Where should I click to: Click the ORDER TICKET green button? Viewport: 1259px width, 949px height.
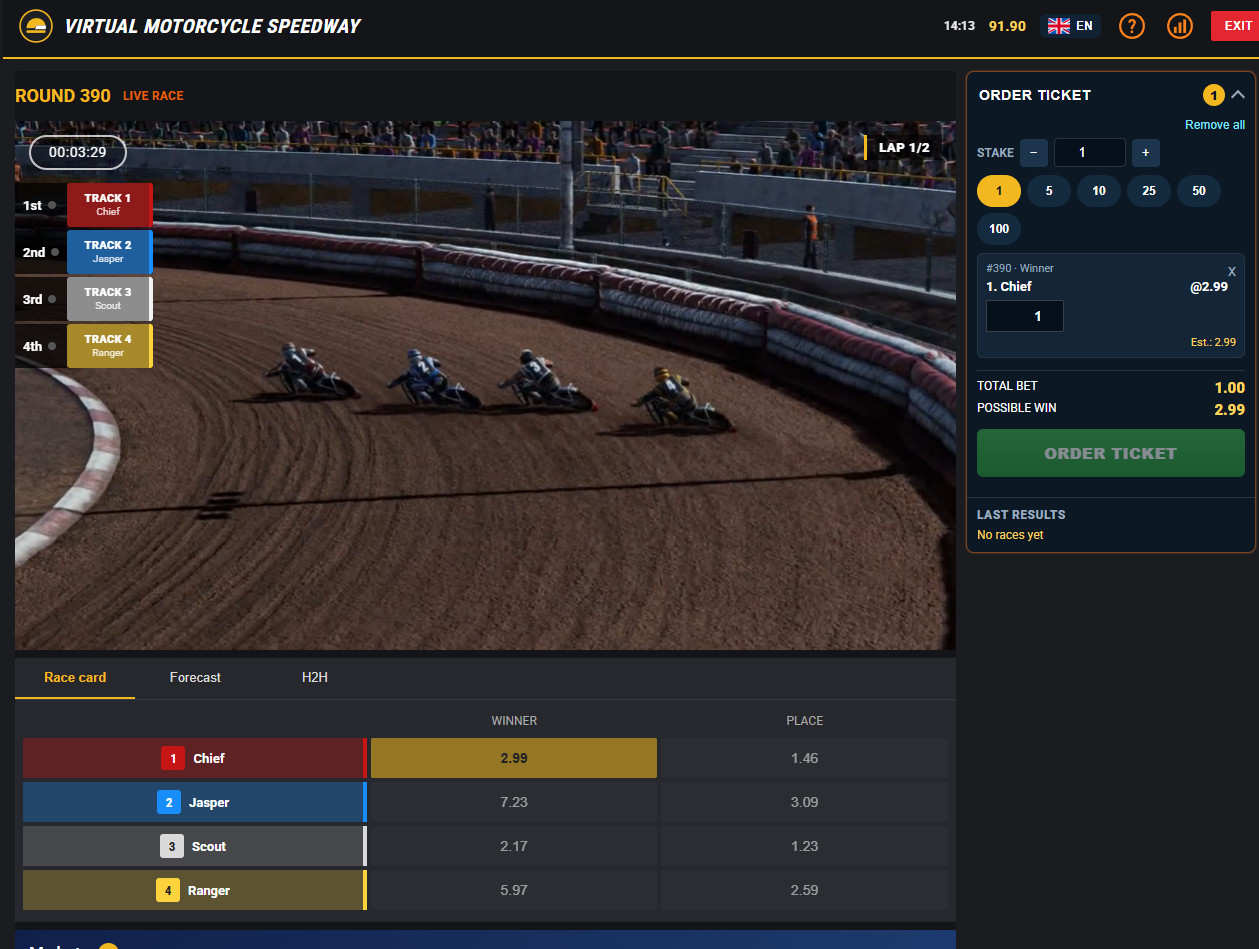click(x=1111, y=453)
